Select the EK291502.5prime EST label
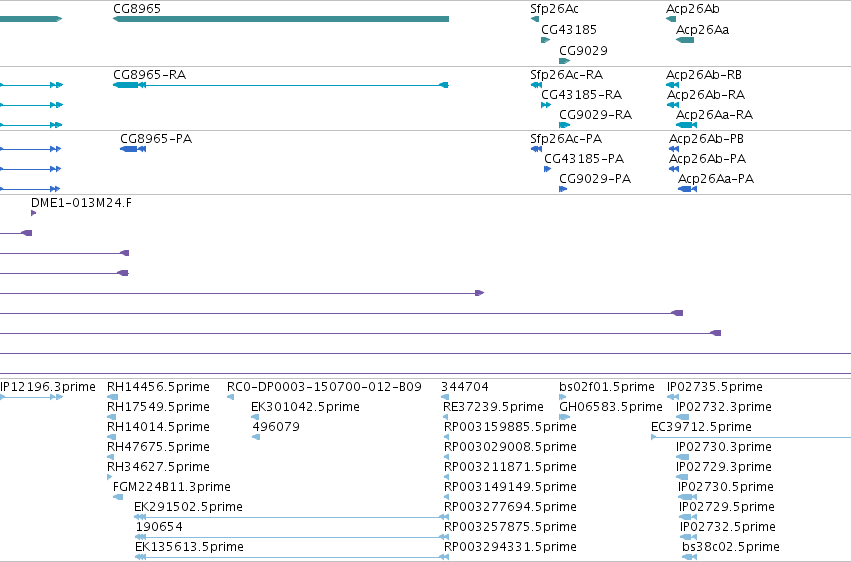Image resolution: width=851 pixels, height=562 pixels. click(x=188, y=507)
